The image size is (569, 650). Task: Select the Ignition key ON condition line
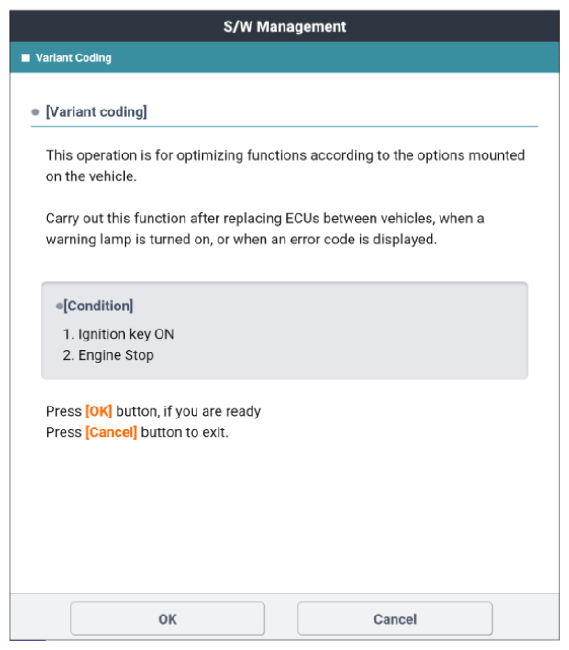119,334
